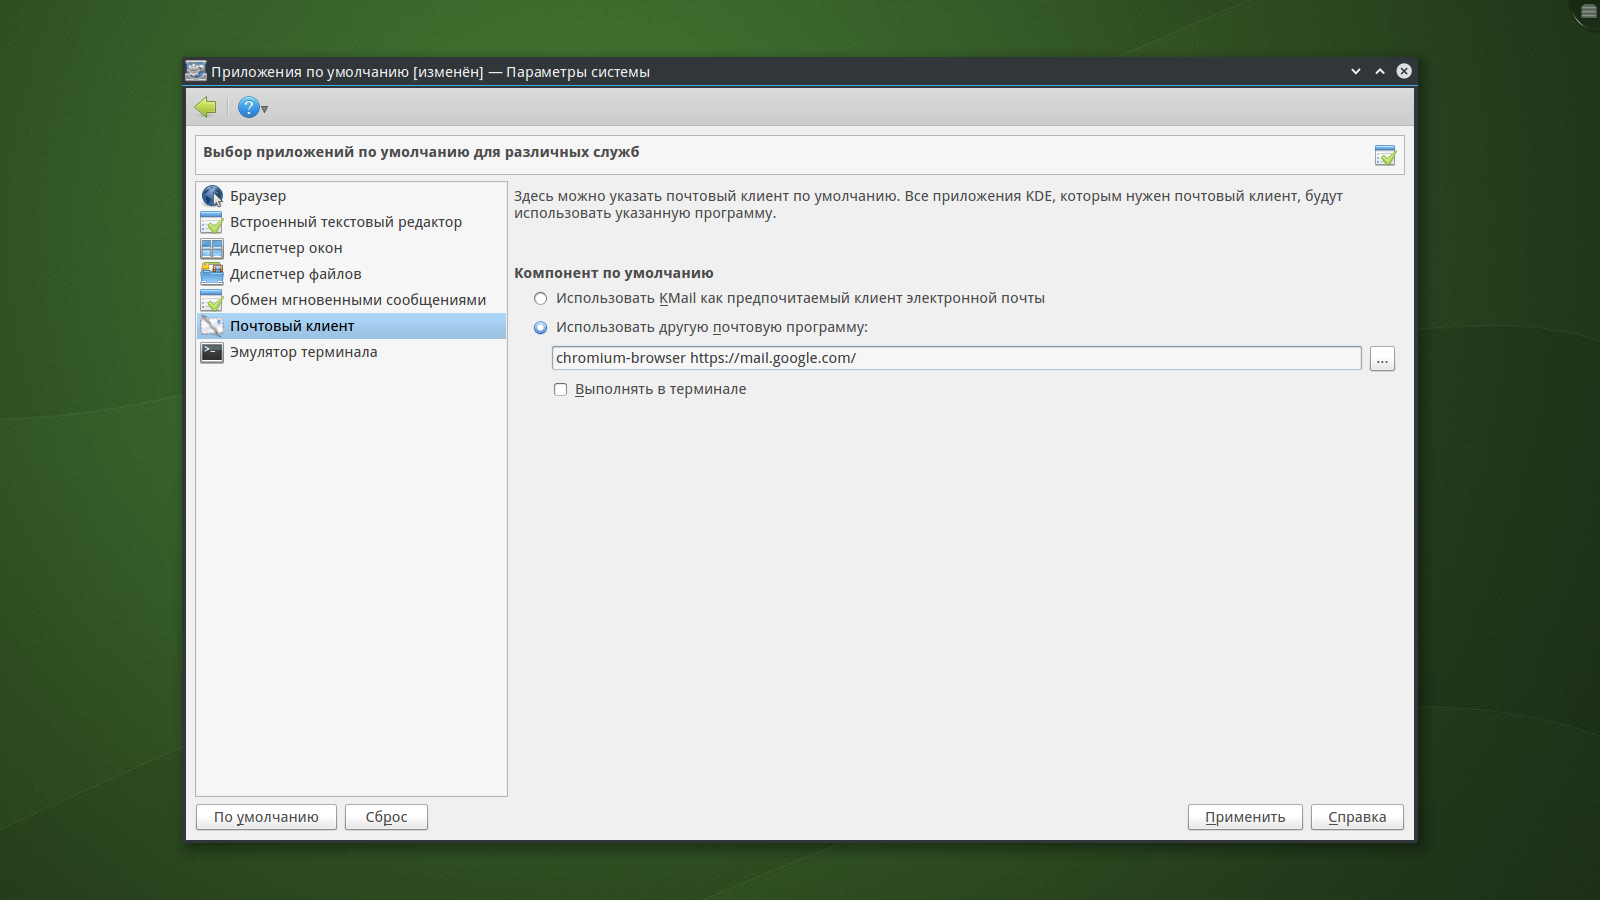Image resolution: width=1600 pixels, height=900 pixels.
Task: Select Обмен мгновенными сообщениями entry
Action: tap(352, 300)
